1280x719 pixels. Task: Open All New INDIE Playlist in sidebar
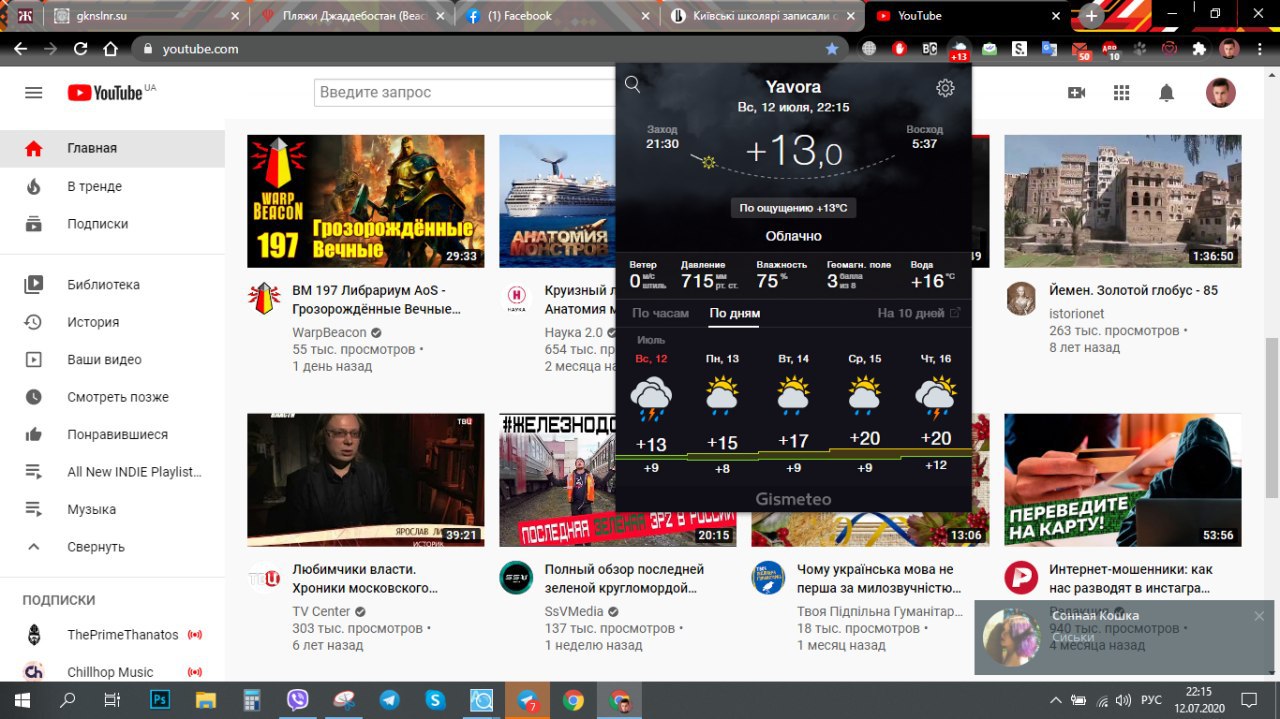pyautogui.click(x=112, y=472)
